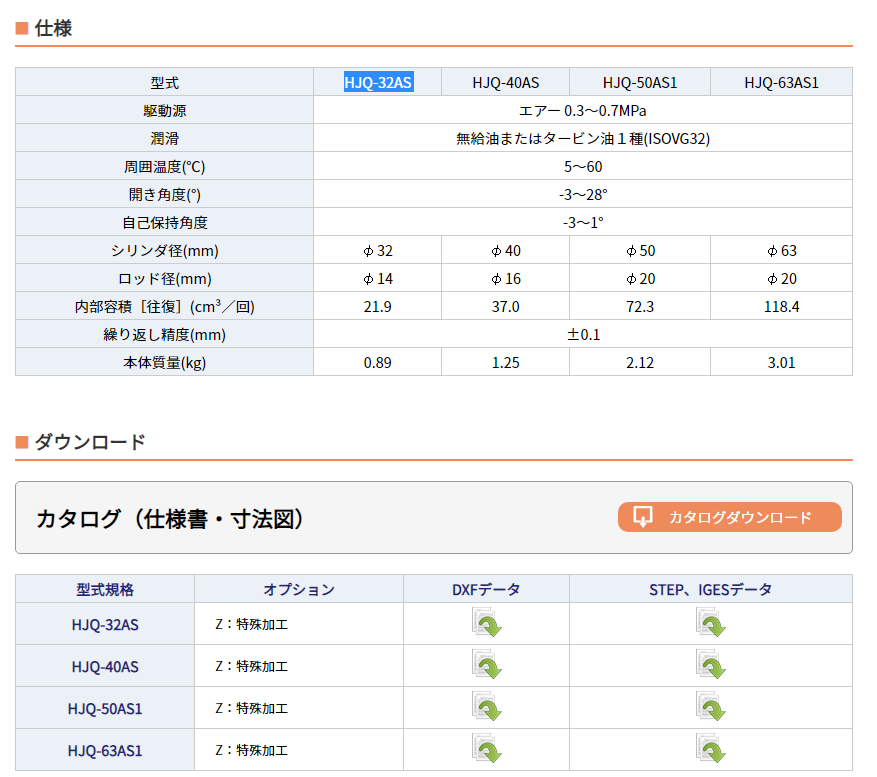The image size is (877, 777).
Task: Download DXF data for HJQ-50AS1
Action: (486, 708)
